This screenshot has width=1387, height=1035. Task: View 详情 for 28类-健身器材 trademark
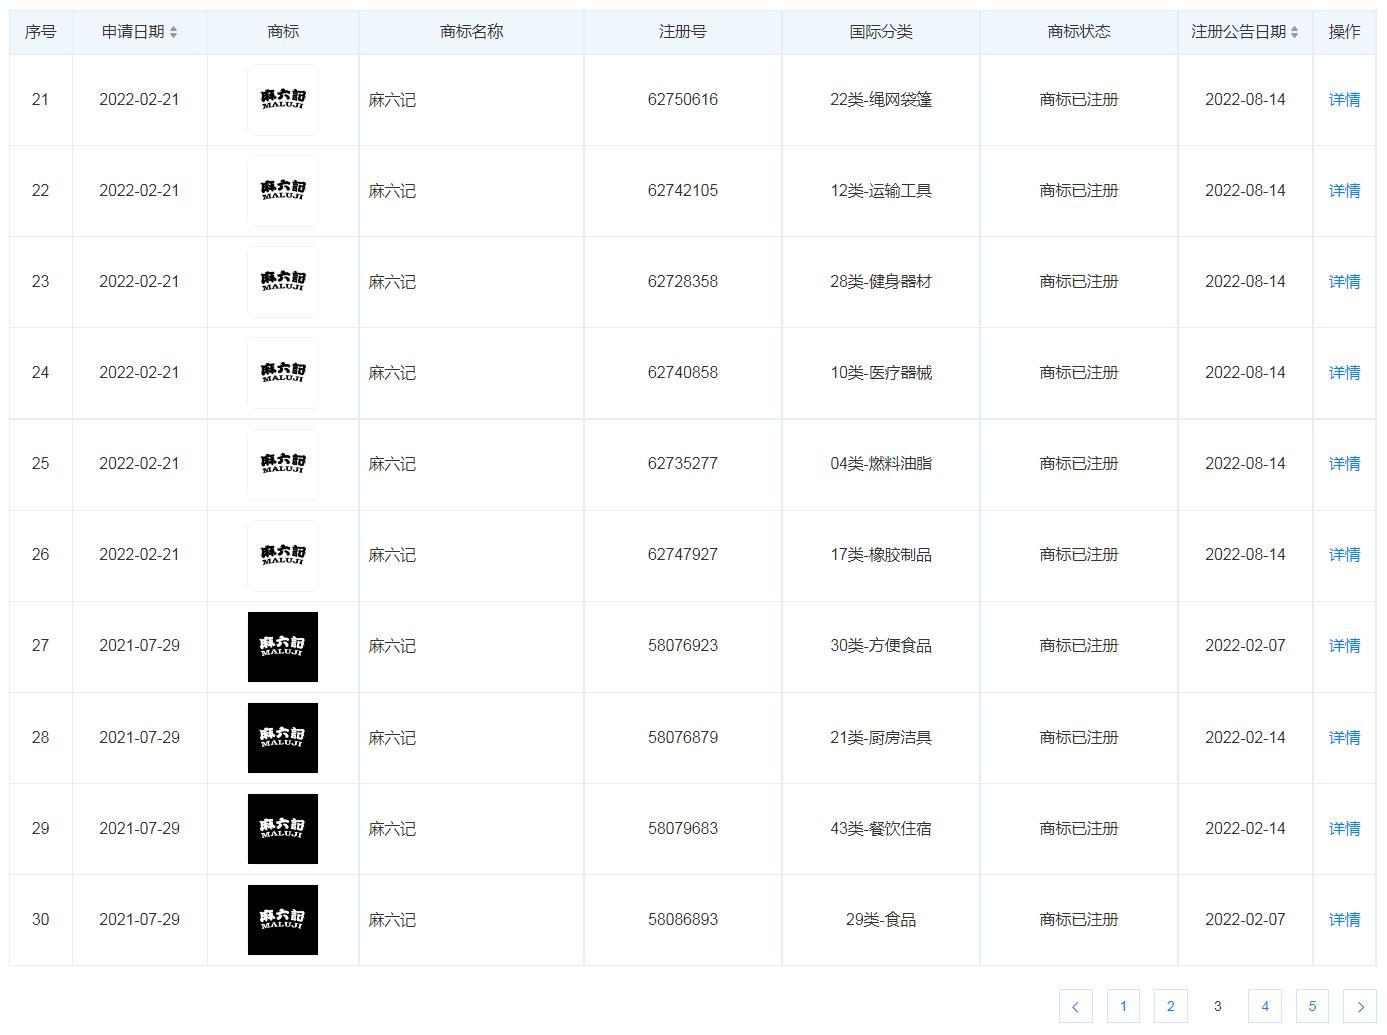[1344, 282]
